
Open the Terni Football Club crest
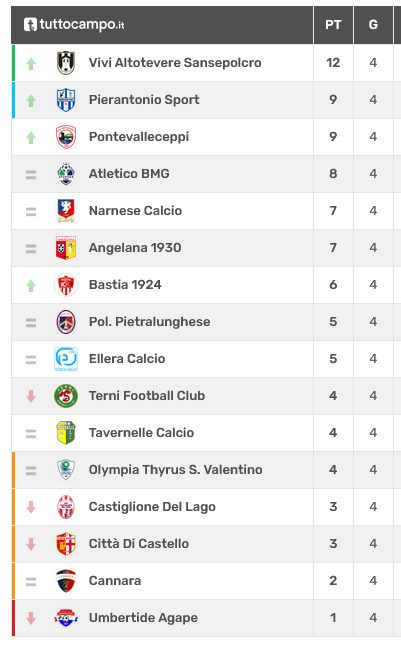point(66,396)
